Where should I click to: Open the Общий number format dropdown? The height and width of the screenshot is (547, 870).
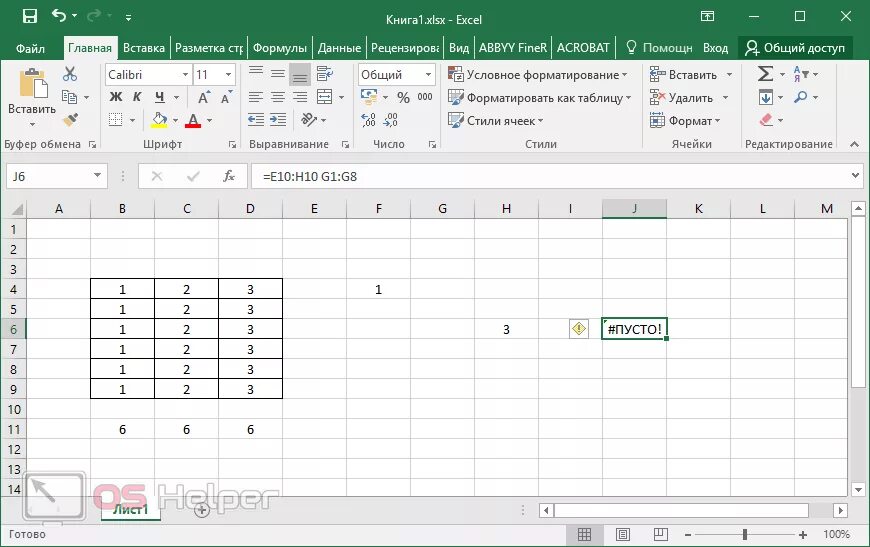point(428,74)
